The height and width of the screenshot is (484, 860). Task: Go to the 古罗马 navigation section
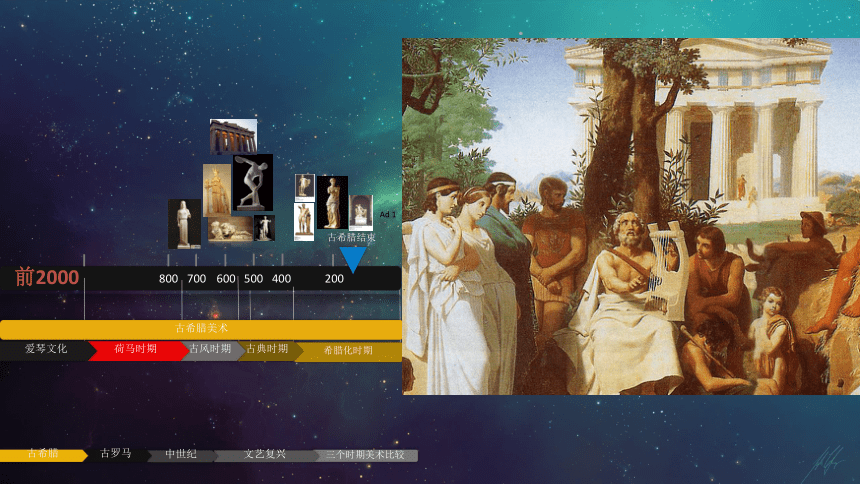tap(117, 455)
